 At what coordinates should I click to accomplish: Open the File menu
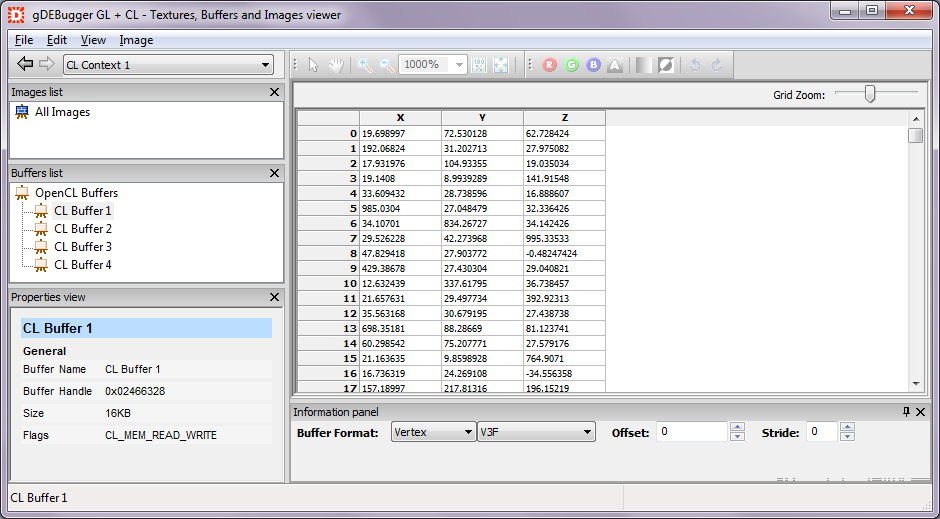[x=23, y=40]
